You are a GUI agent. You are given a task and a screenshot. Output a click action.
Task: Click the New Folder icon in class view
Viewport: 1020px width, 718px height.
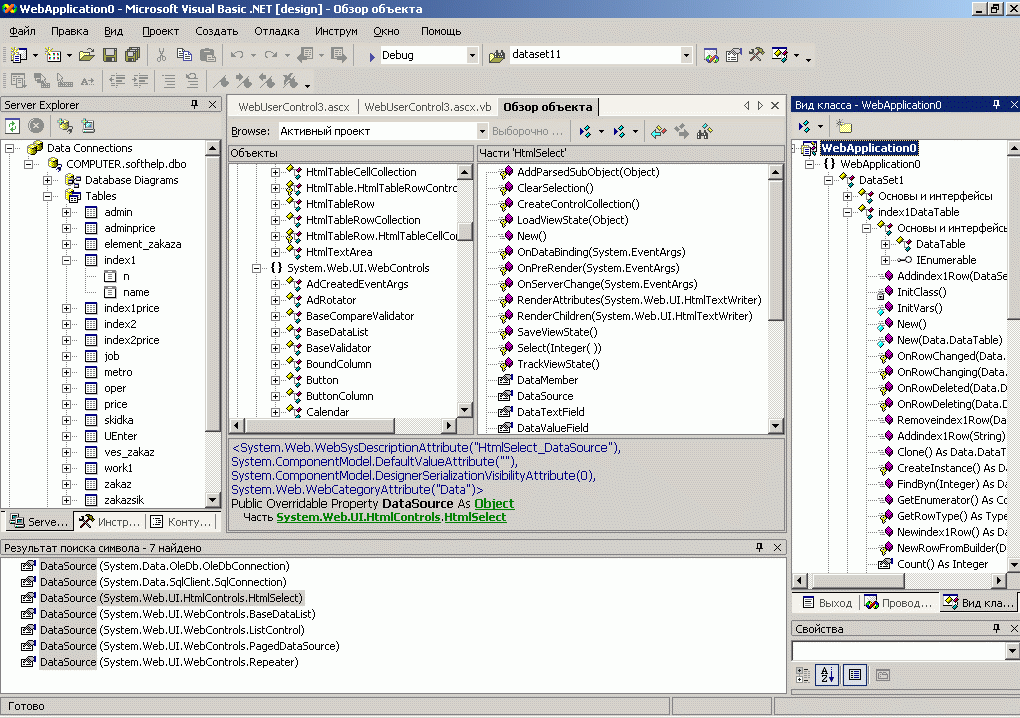(x=844, y=126)
